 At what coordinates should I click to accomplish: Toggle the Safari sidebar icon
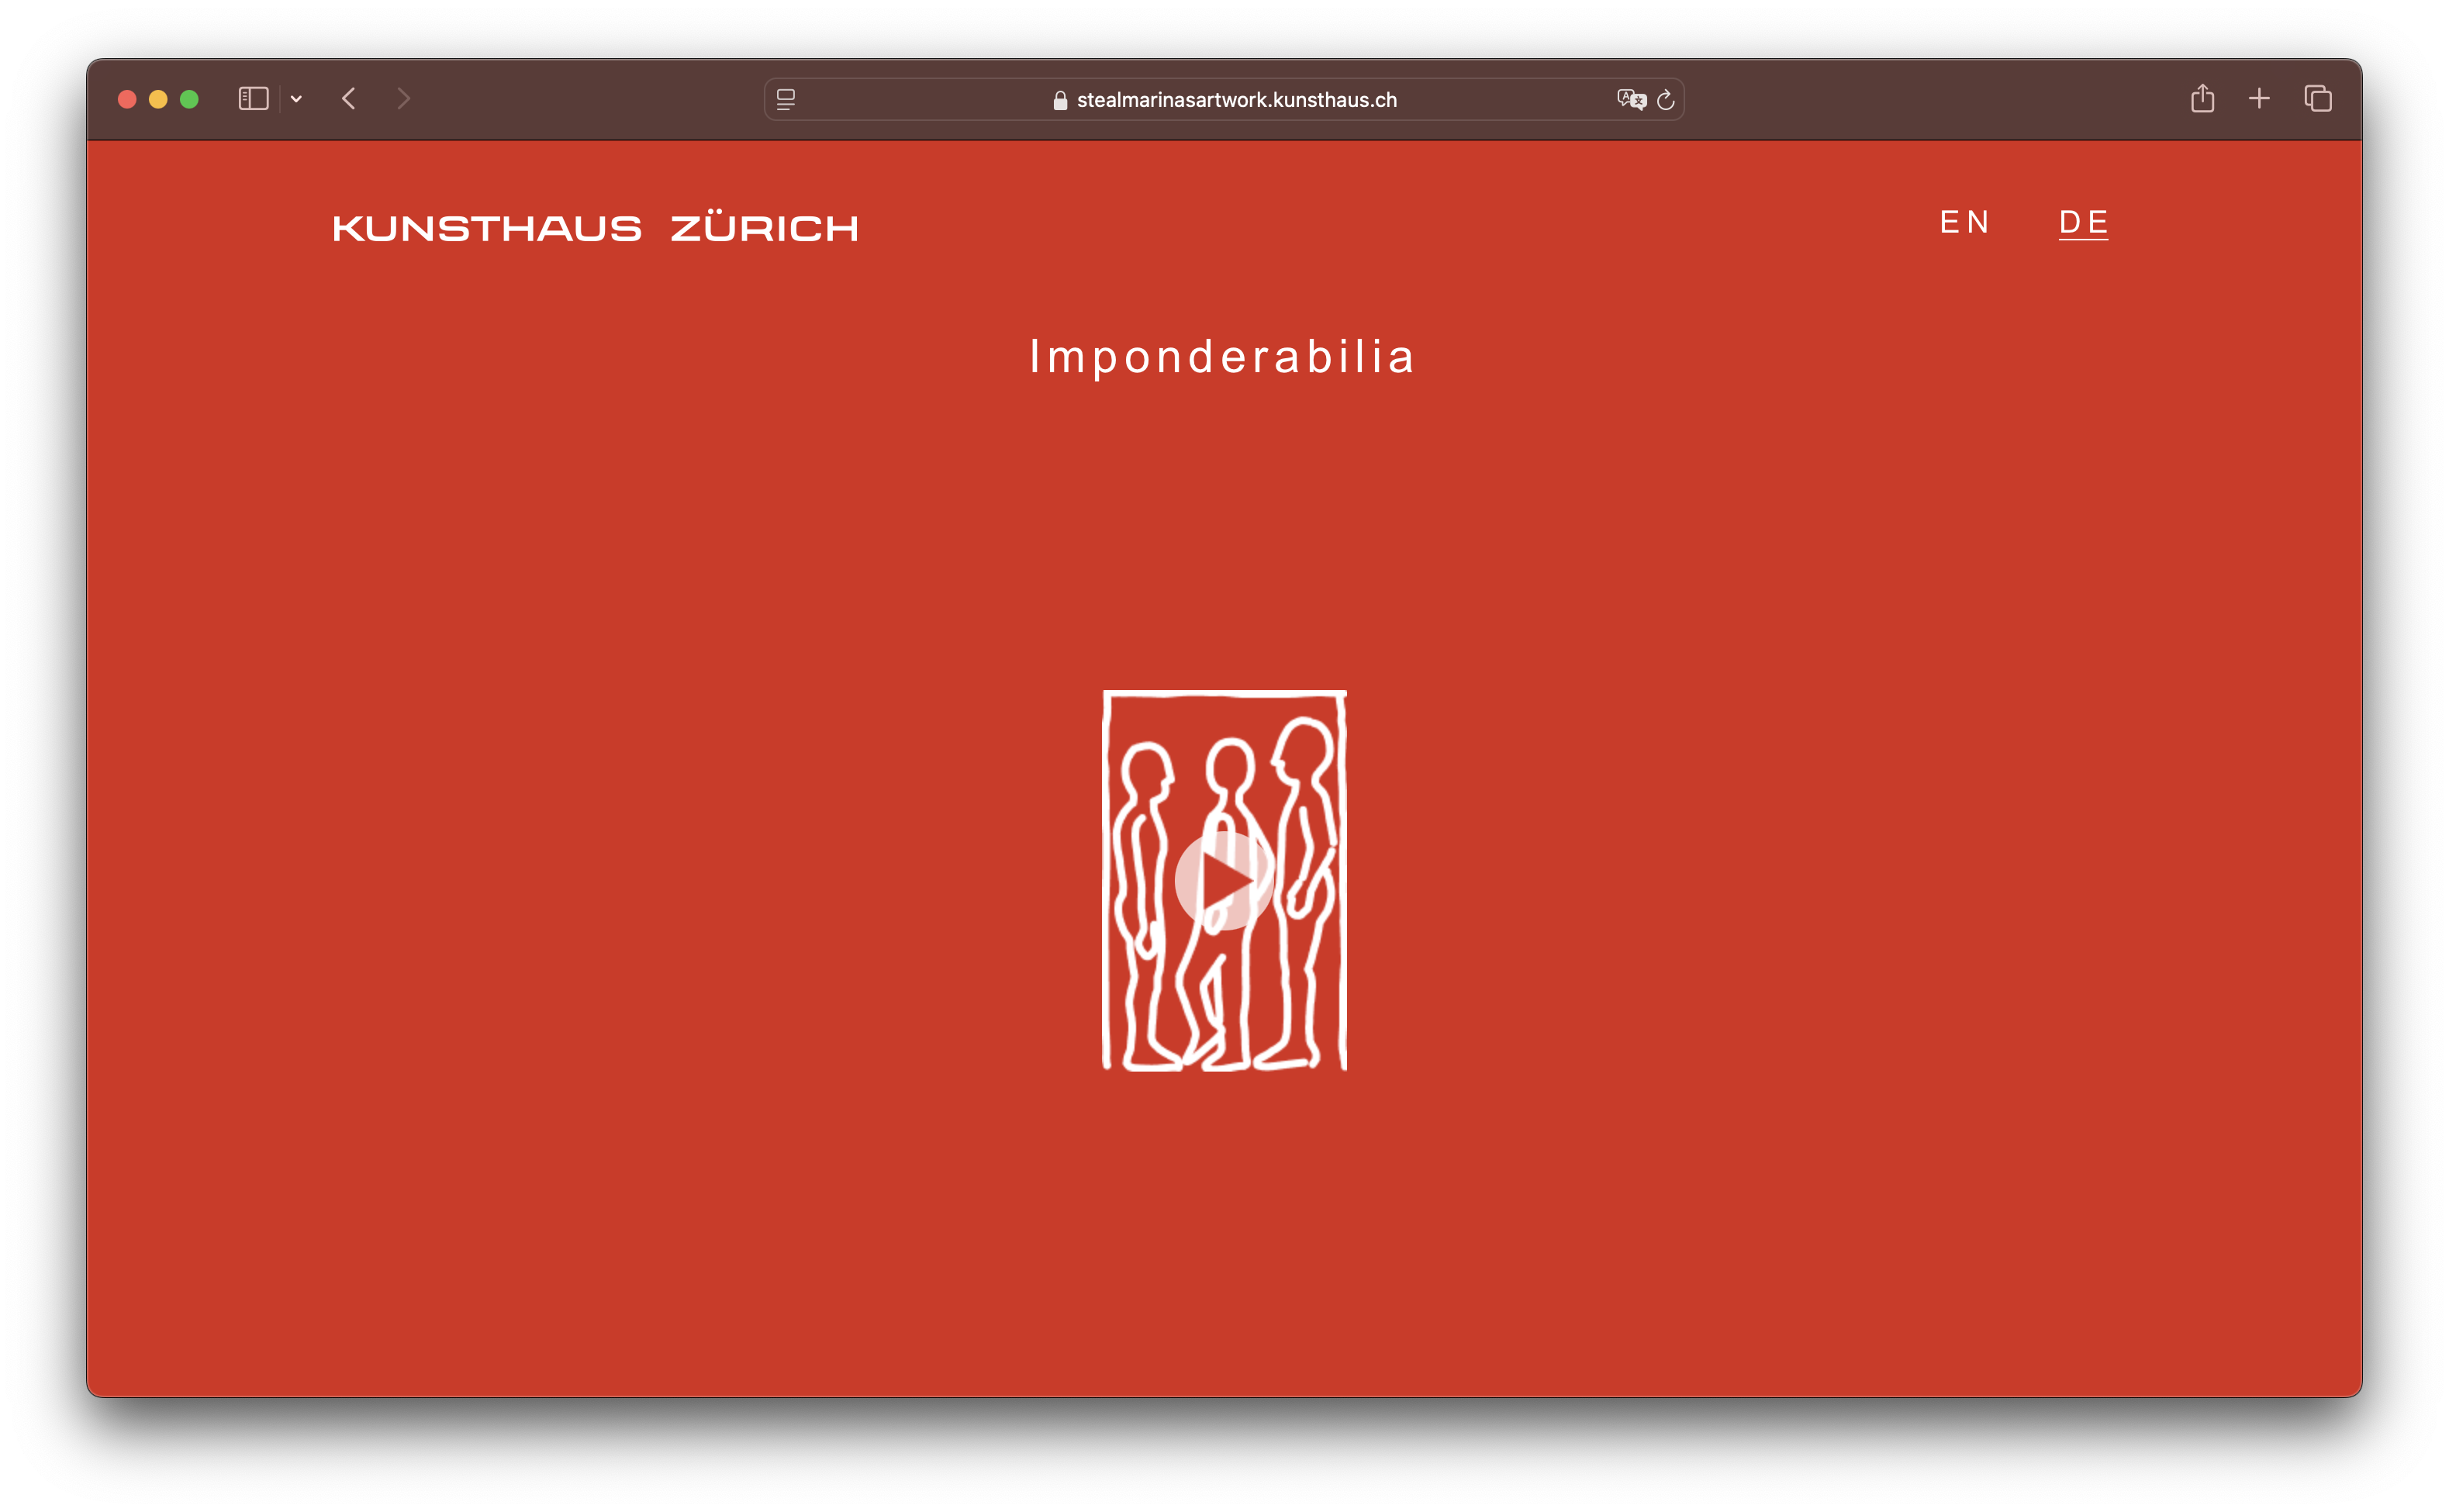click(x=253, y=99)
